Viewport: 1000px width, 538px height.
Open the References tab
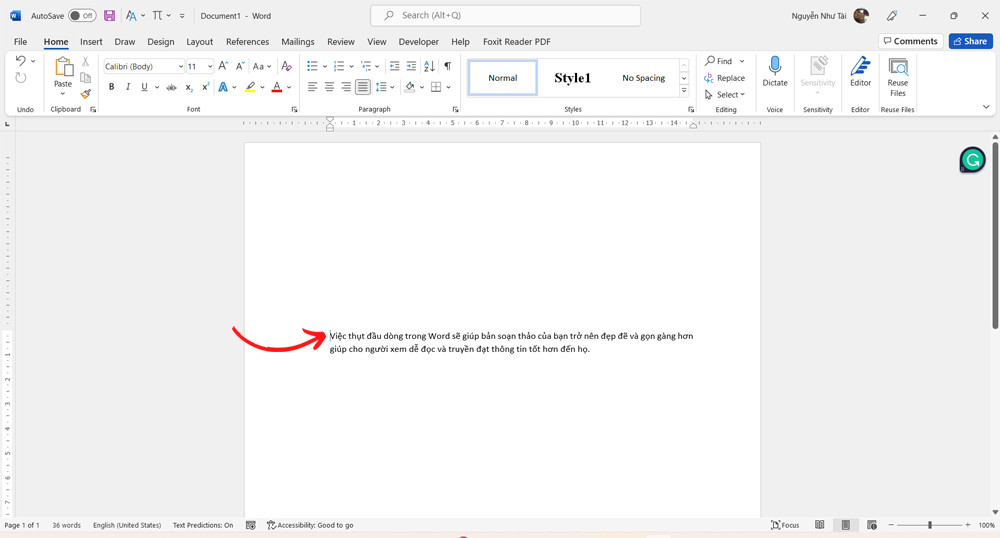click(247, 42)
